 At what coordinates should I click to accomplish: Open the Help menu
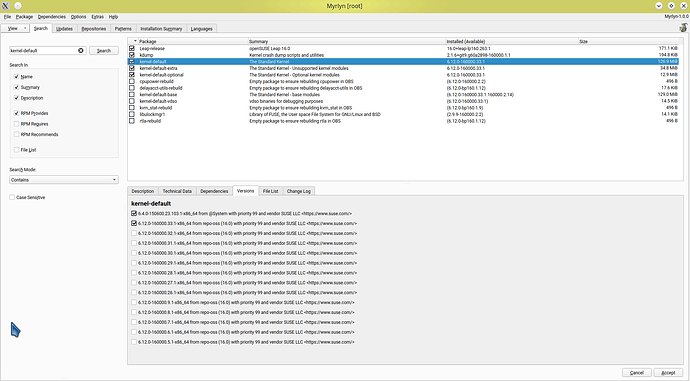coord(113,17)
